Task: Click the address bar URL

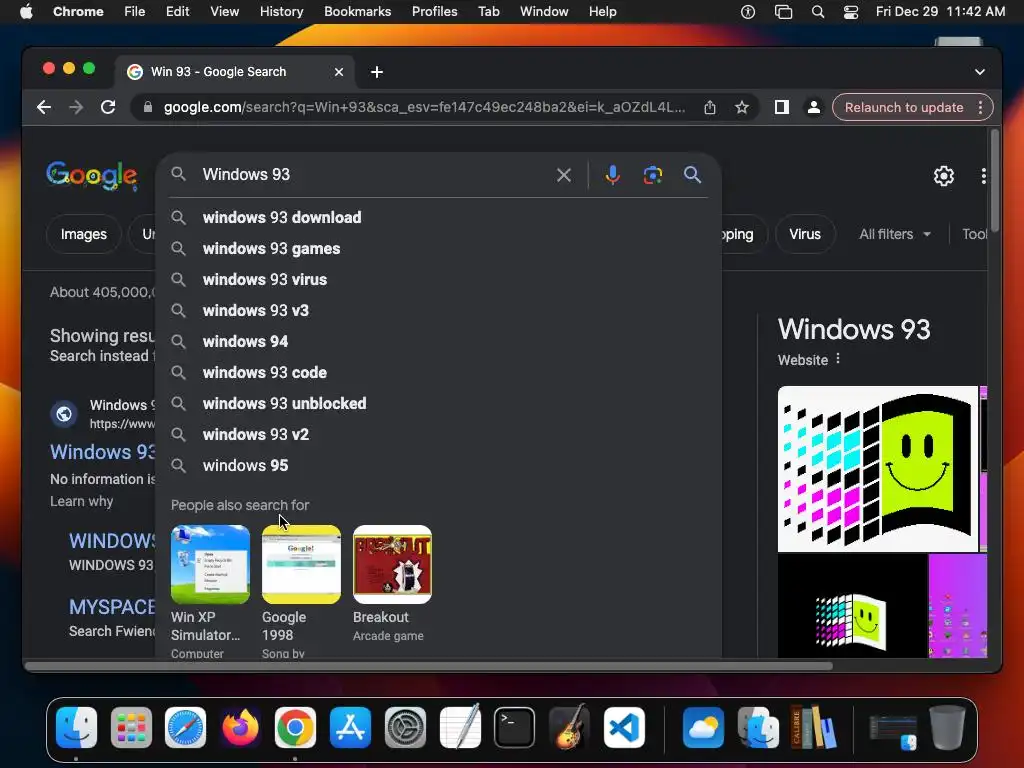Action: click(424, 107)
